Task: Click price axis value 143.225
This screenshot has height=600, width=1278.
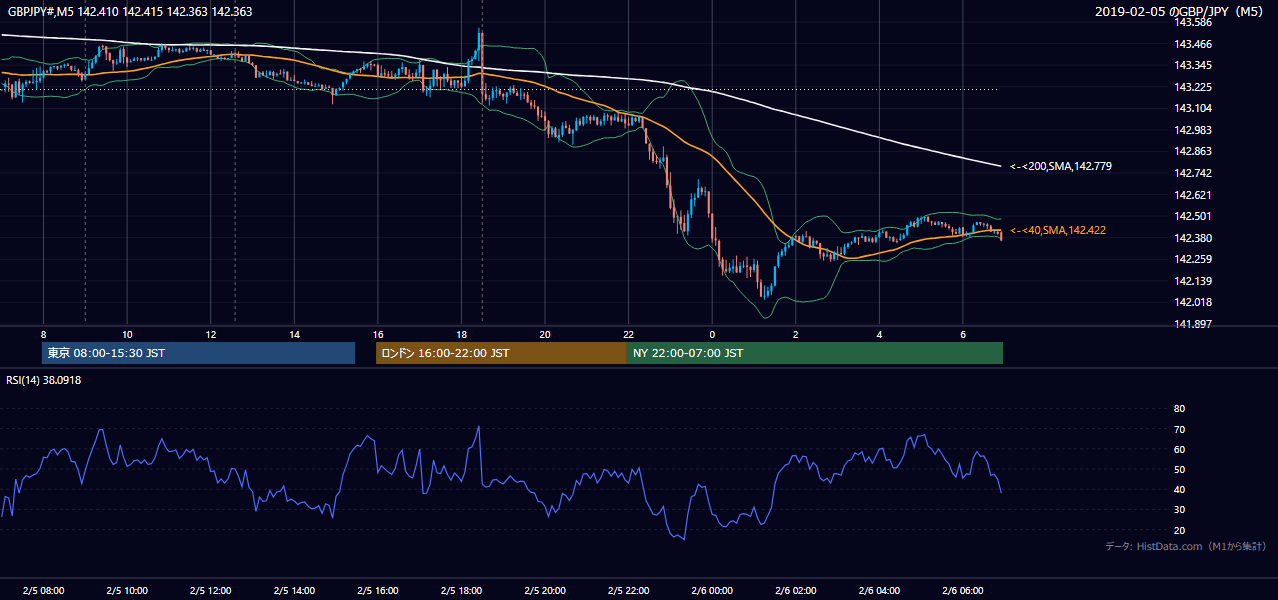Action: 1192,87
